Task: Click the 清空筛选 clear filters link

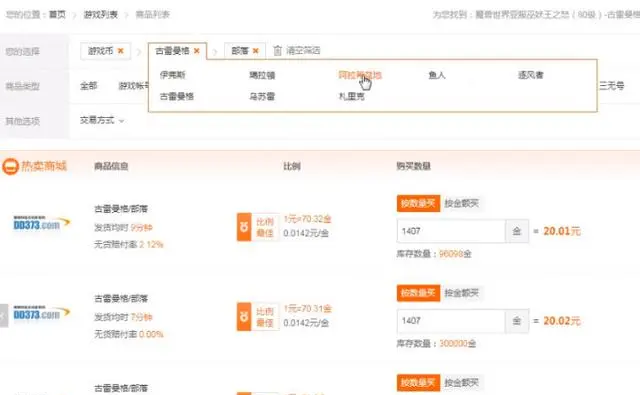Action: click(303, 51)
